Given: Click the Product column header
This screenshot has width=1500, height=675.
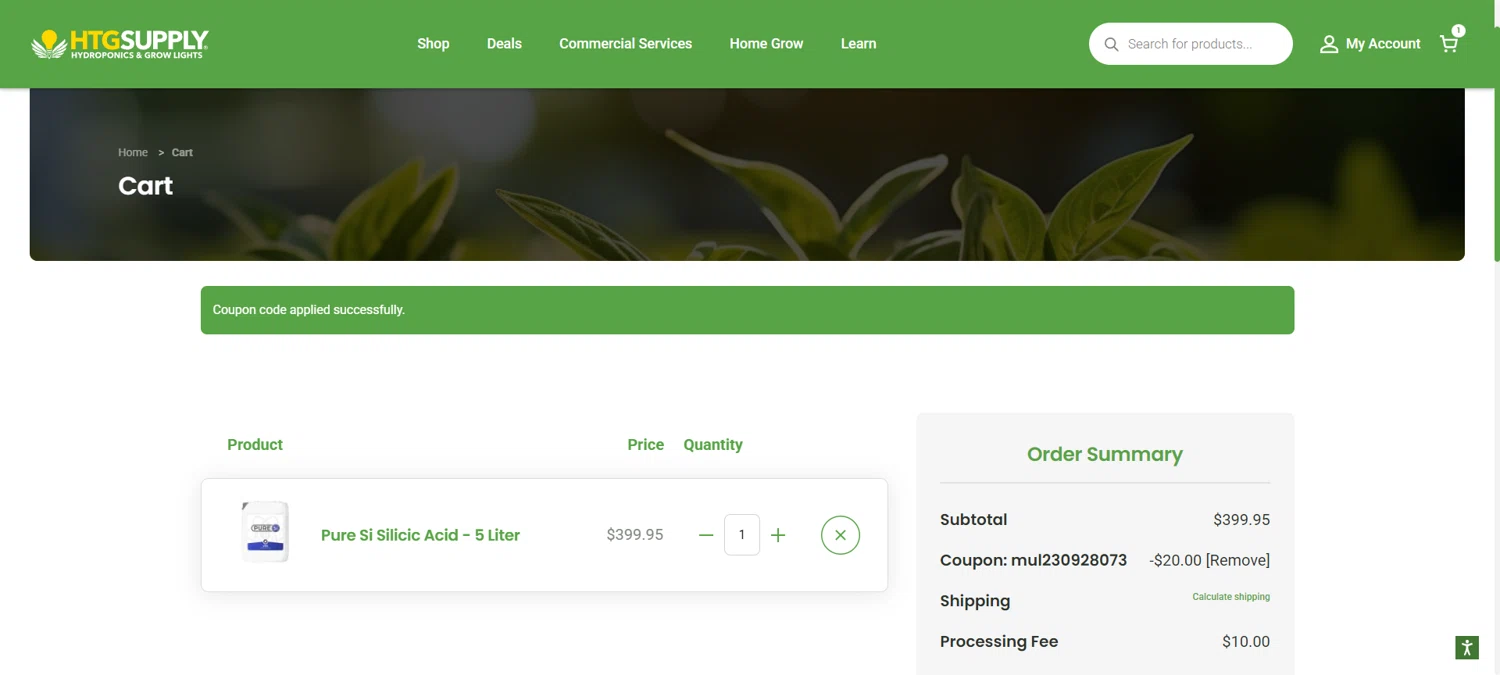Looking at the screenshot, I should (x=255, y=445).
